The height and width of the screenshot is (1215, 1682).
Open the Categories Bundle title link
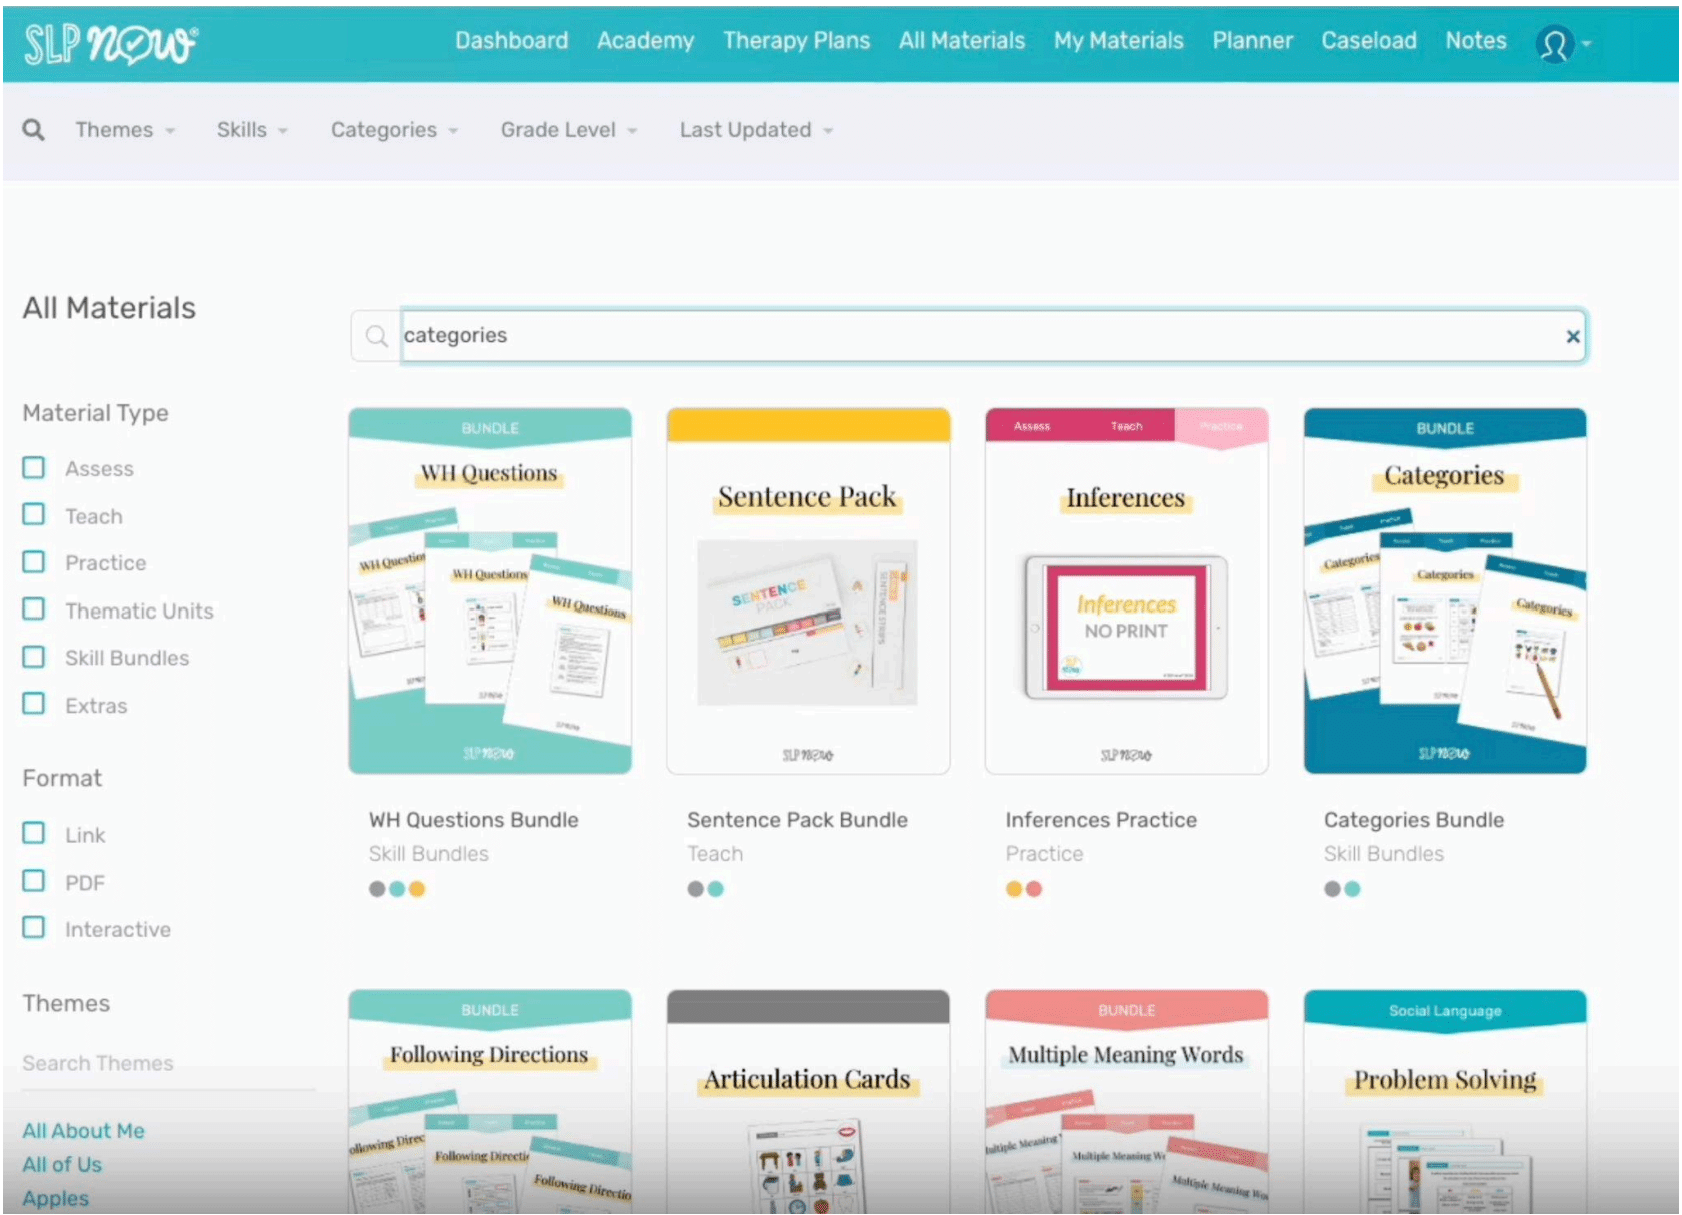tap(1414, 820)
